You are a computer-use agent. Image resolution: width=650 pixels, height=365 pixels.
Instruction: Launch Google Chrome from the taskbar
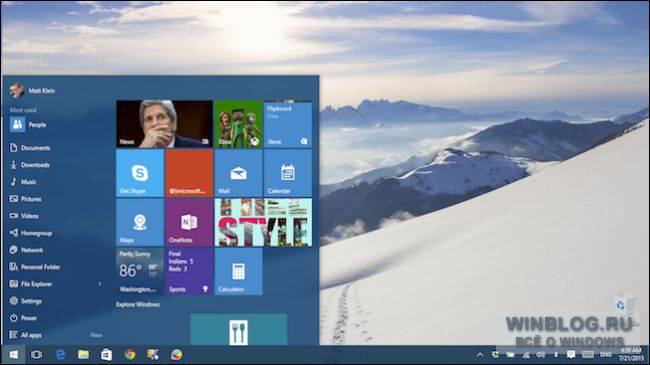point(130,355)
